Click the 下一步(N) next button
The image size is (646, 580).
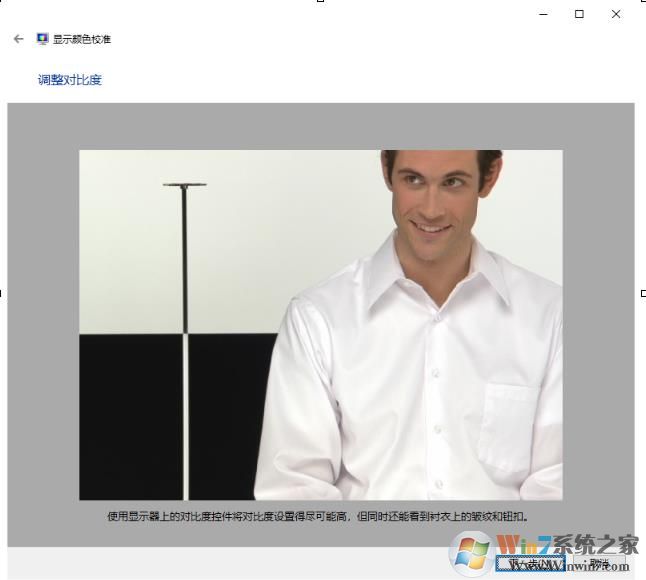click(x=531, y=563)
